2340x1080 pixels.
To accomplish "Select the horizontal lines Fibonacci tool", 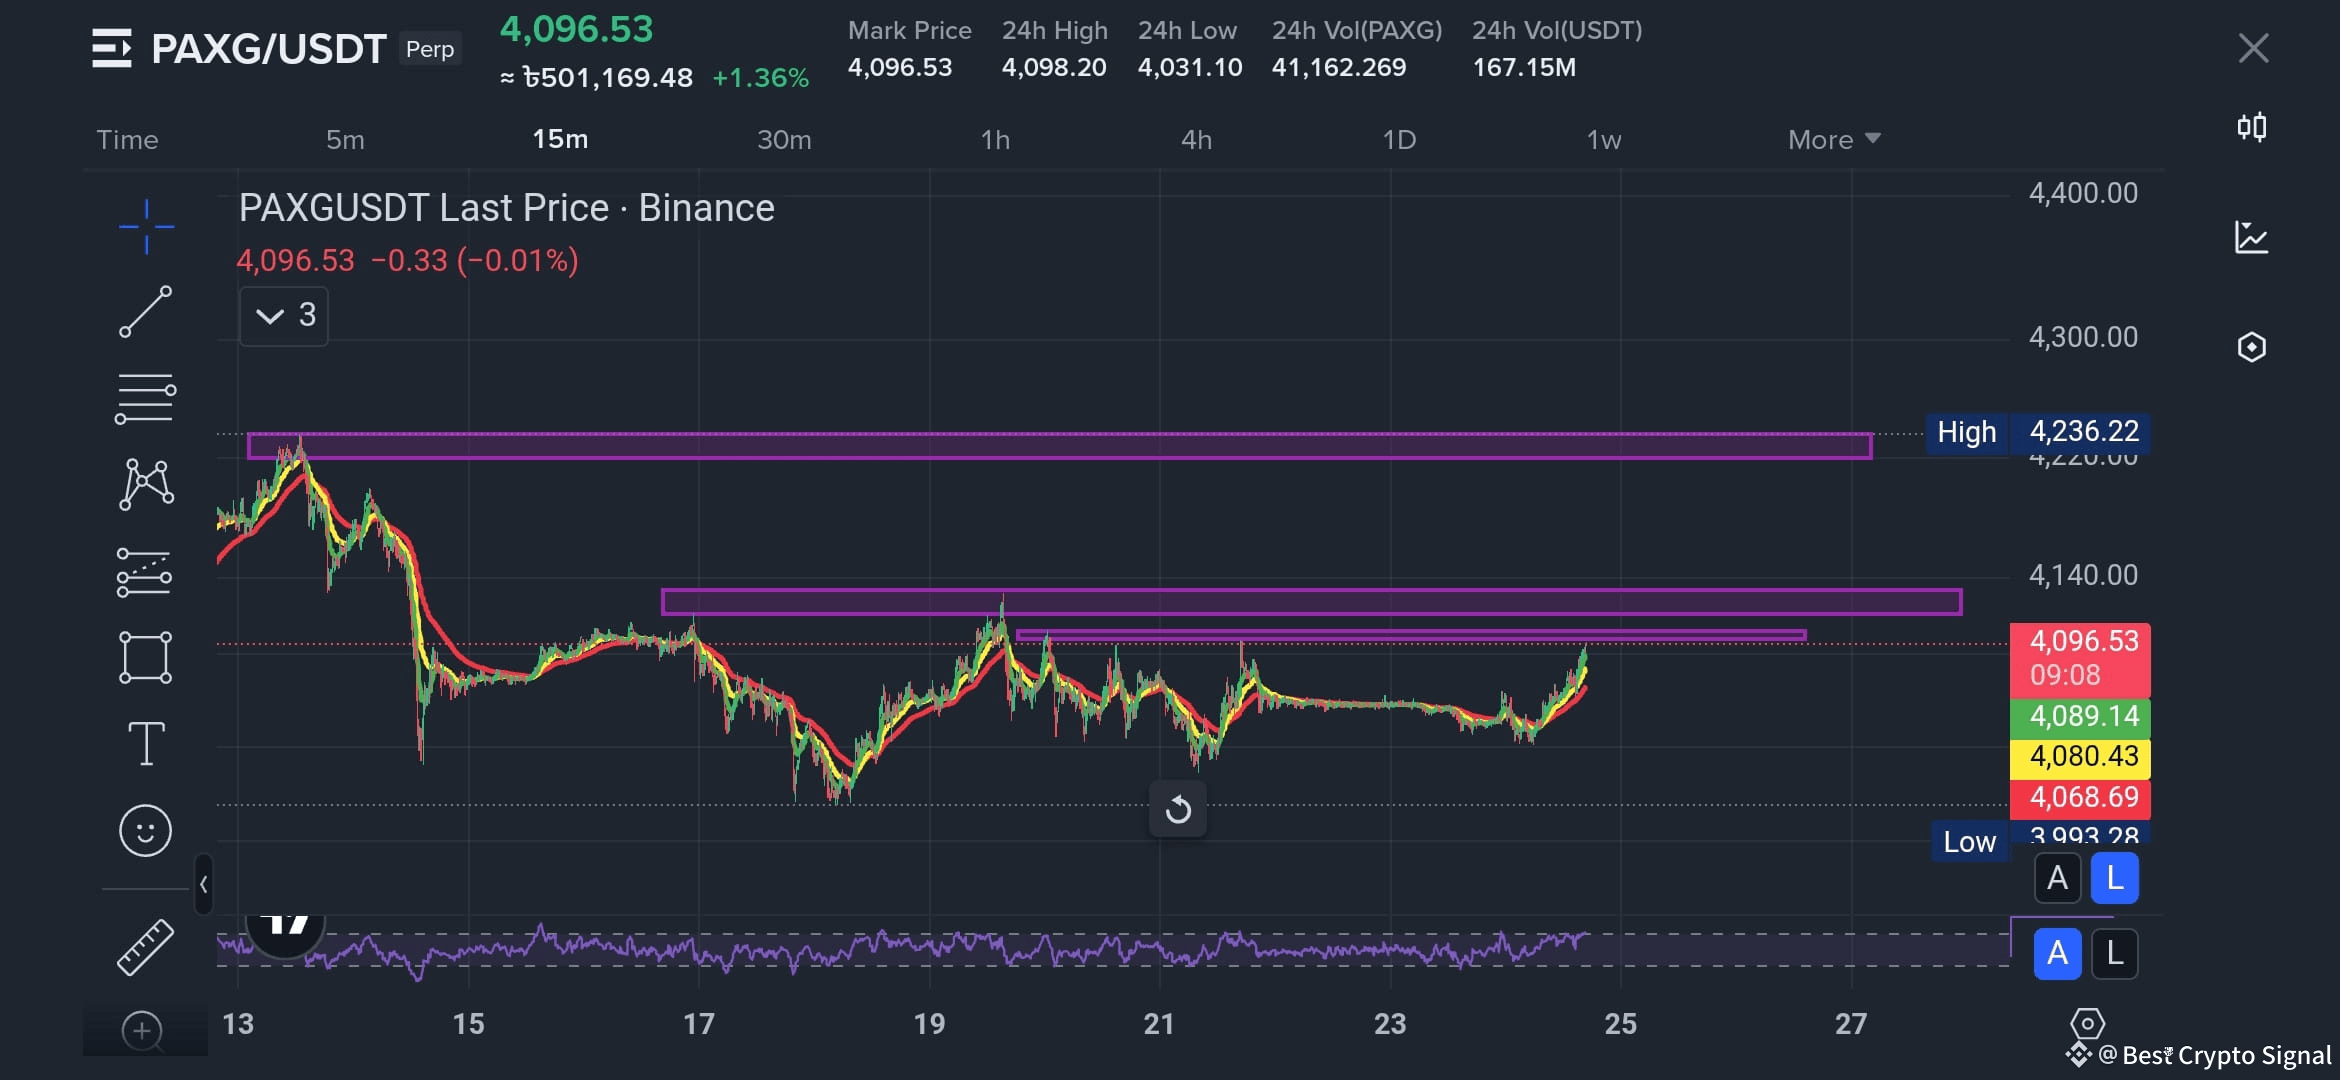I will tap(146, 398).
